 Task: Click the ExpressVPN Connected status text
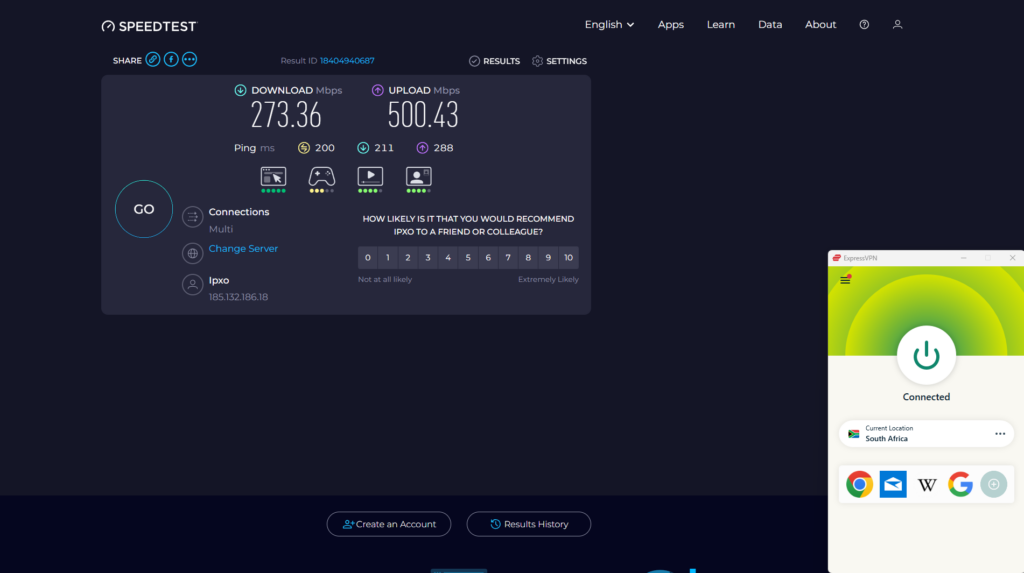[x=926, y=397]
